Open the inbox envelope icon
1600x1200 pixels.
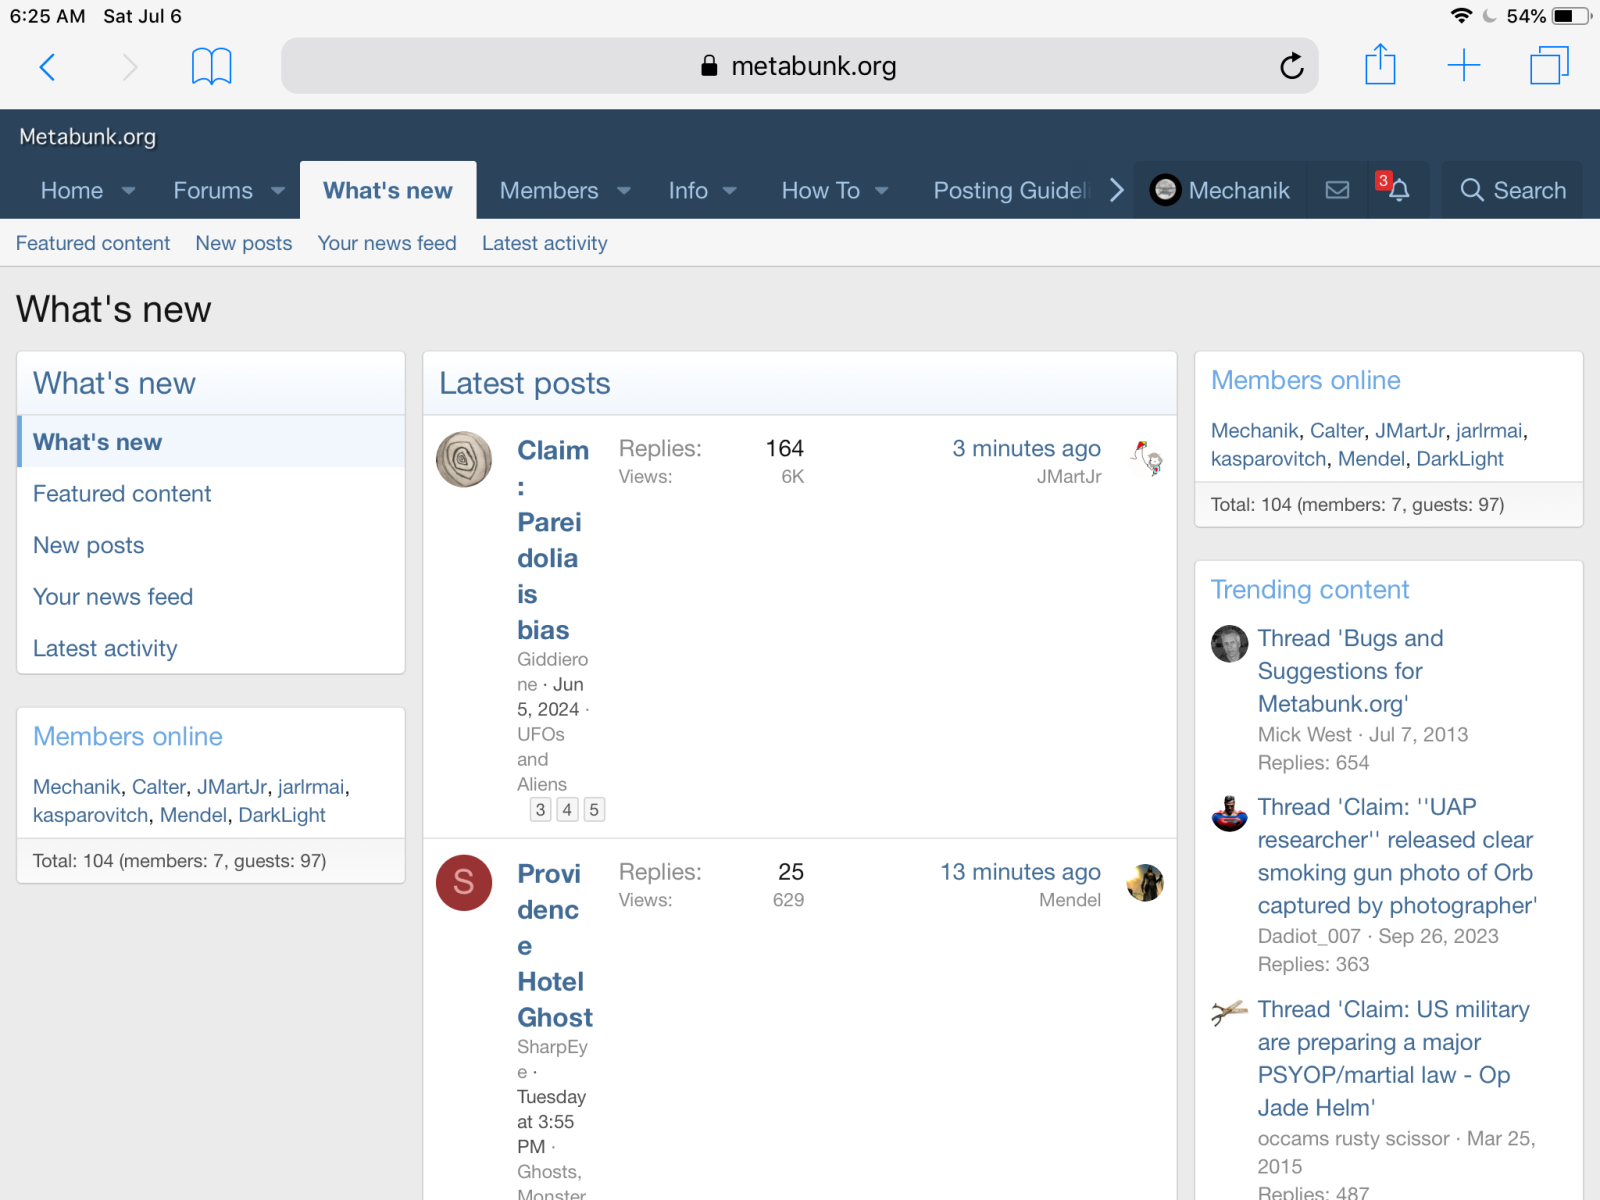[1337, 190]
